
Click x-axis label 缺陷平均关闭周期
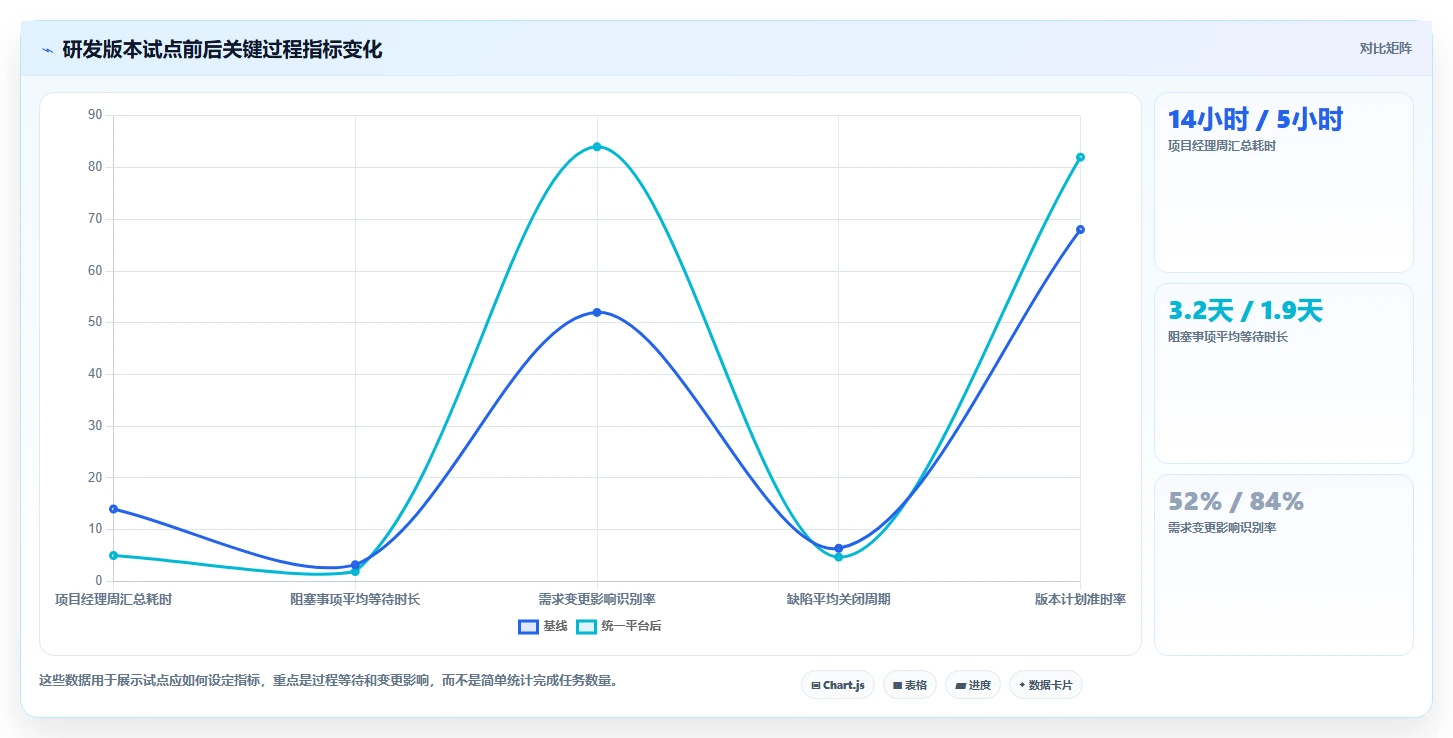(838, 599)
